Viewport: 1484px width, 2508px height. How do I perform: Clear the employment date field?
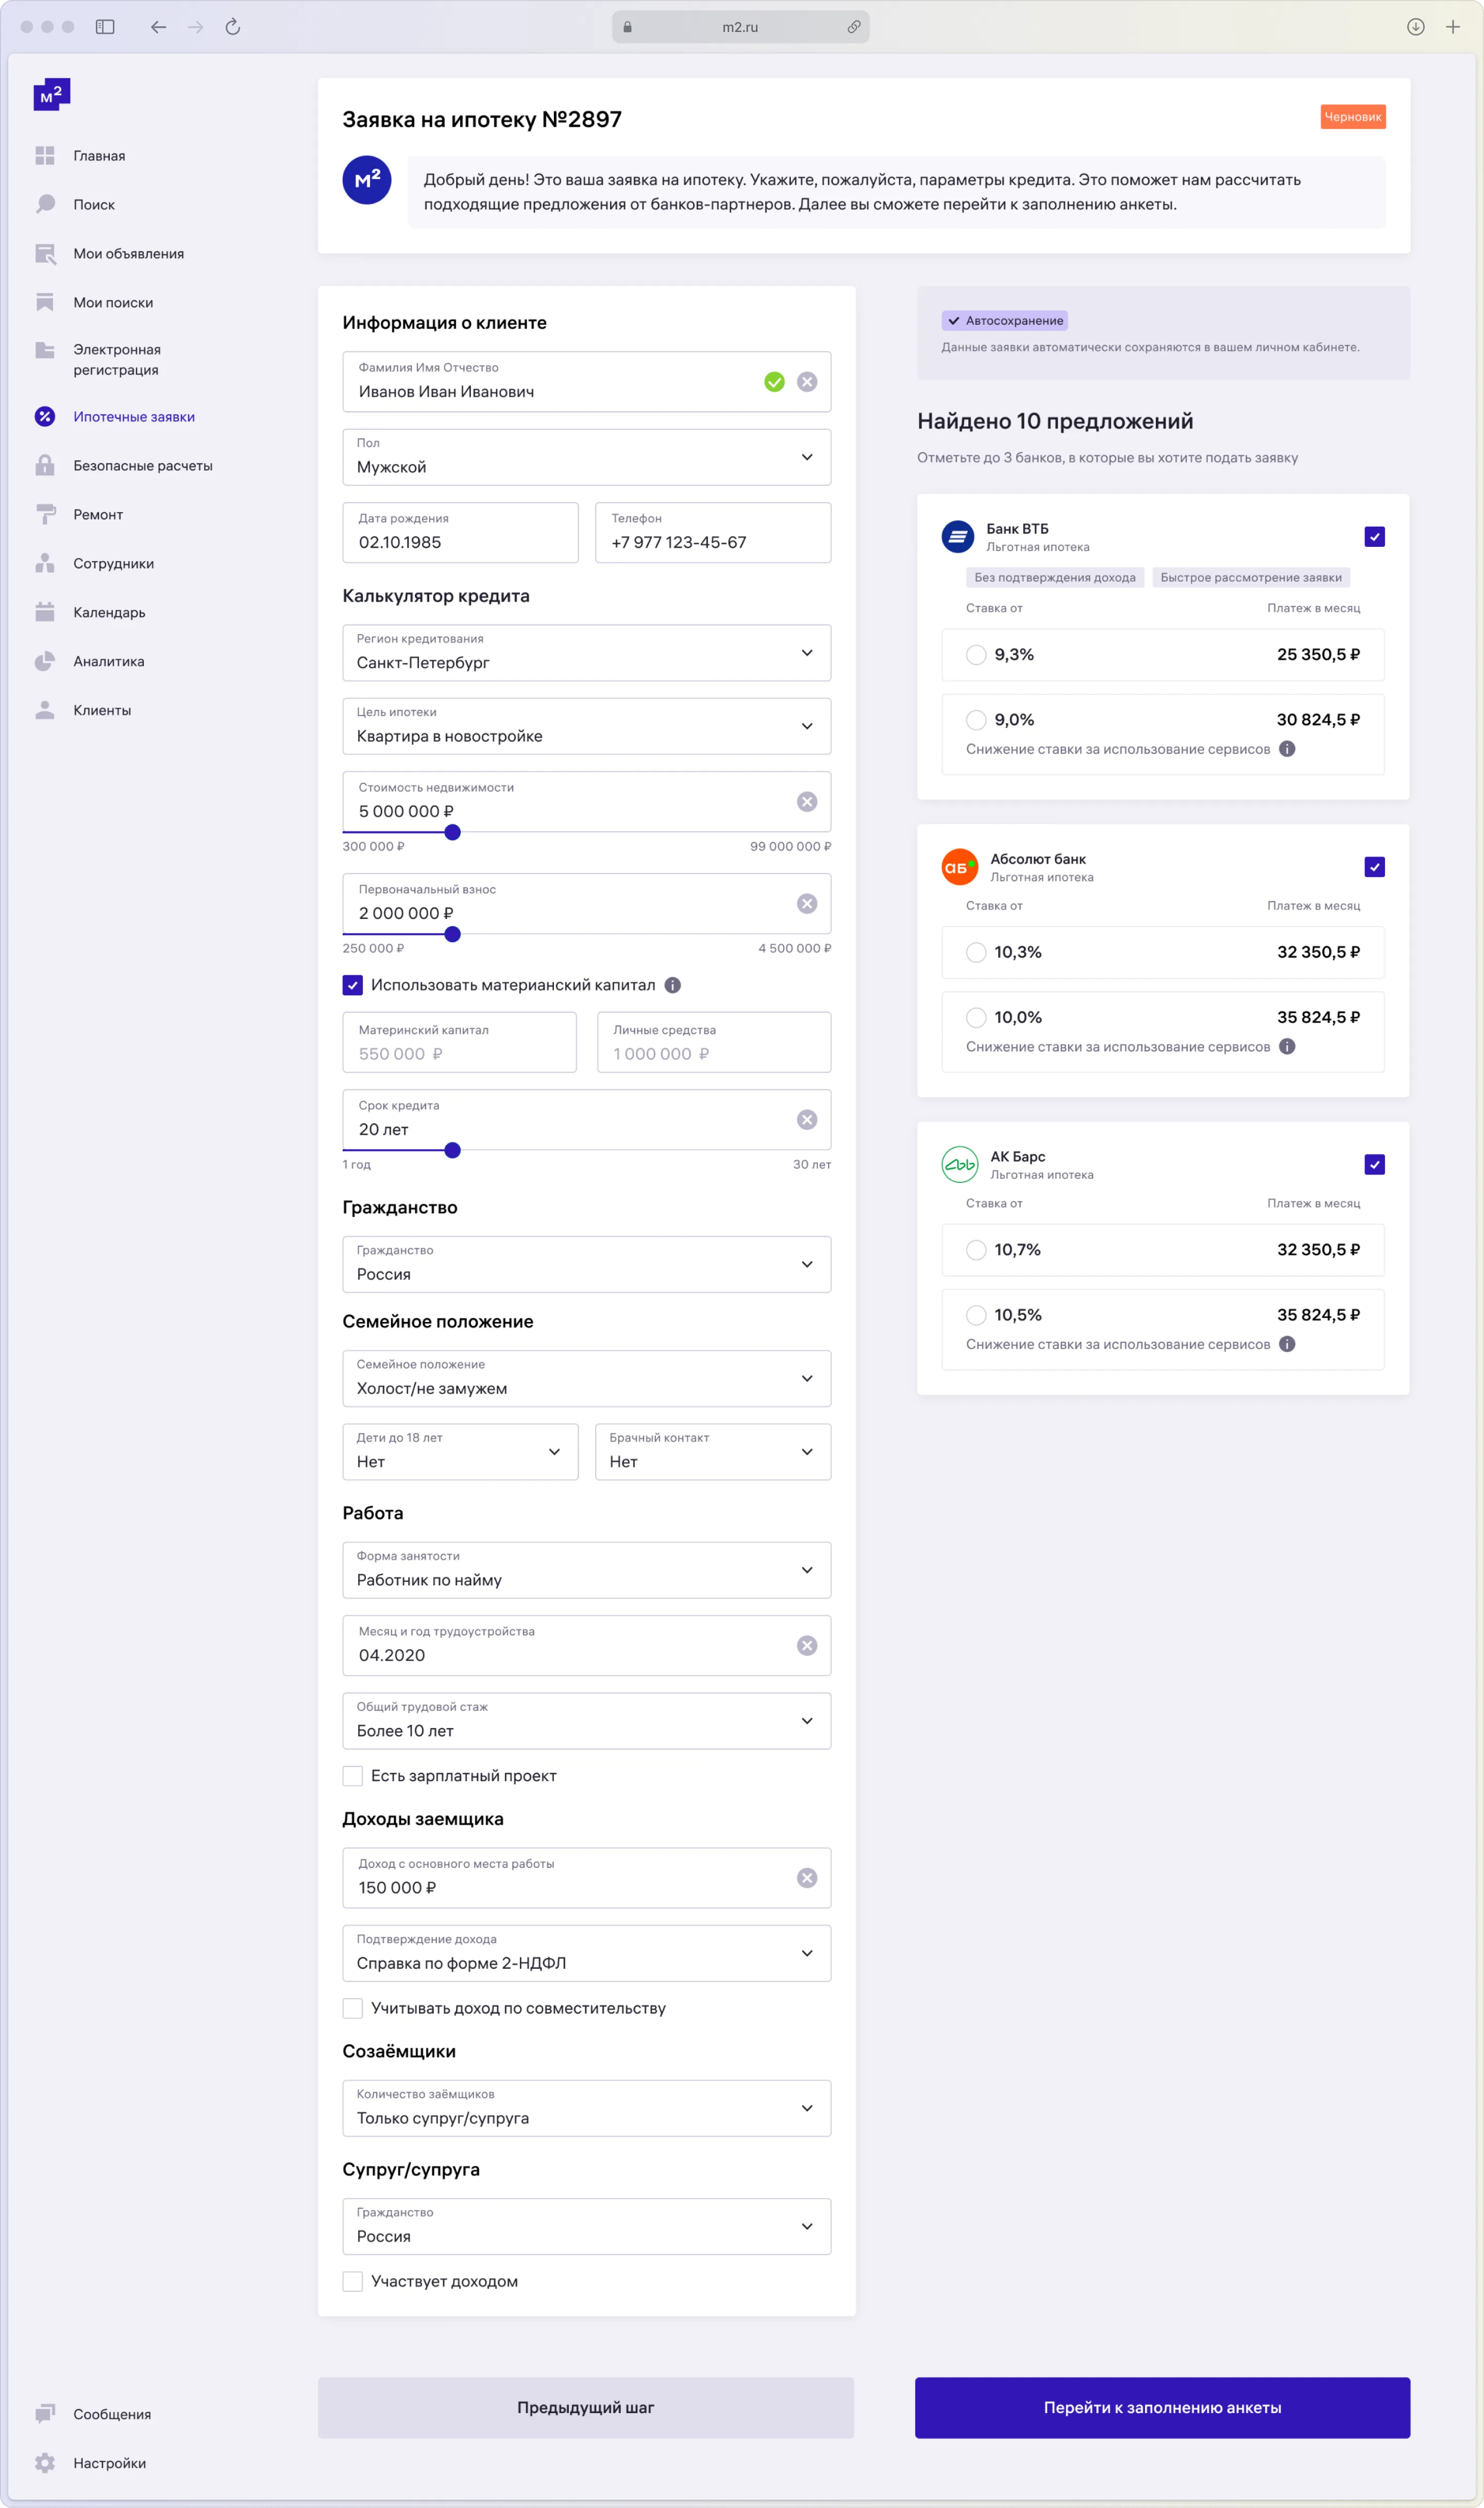807,1646
